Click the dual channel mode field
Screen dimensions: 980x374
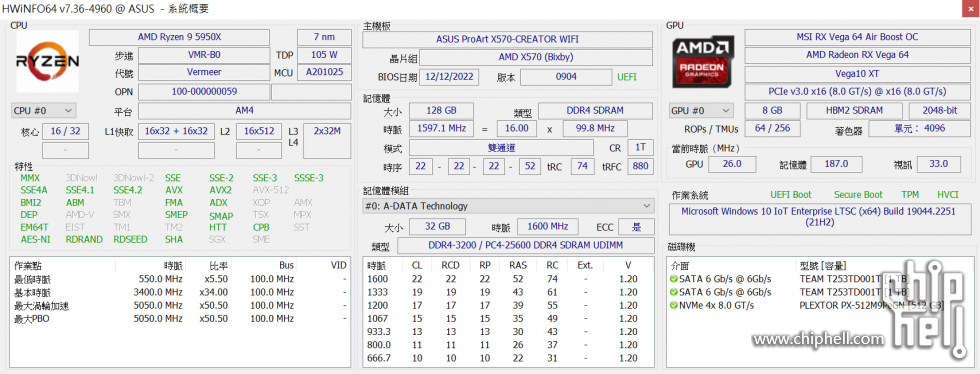pos(501,148)
